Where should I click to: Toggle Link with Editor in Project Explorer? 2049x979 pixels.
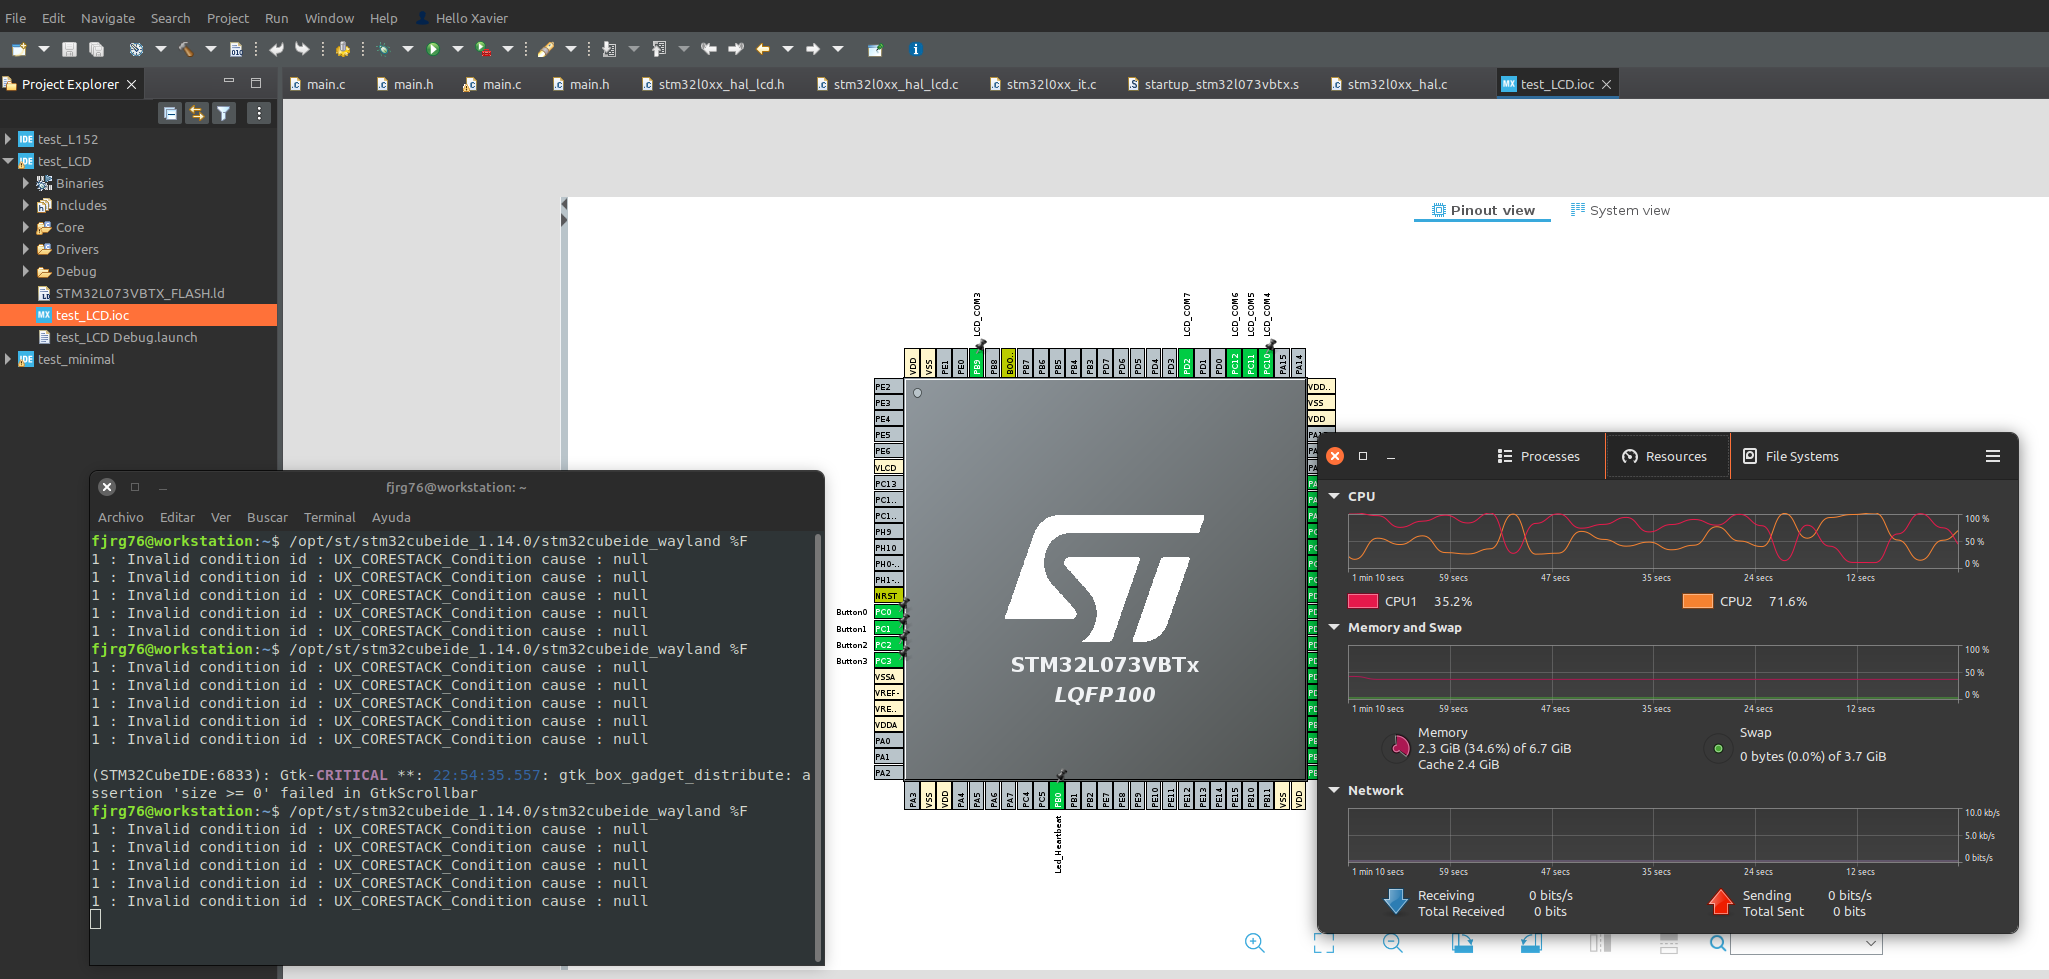[x=197, y=113]
